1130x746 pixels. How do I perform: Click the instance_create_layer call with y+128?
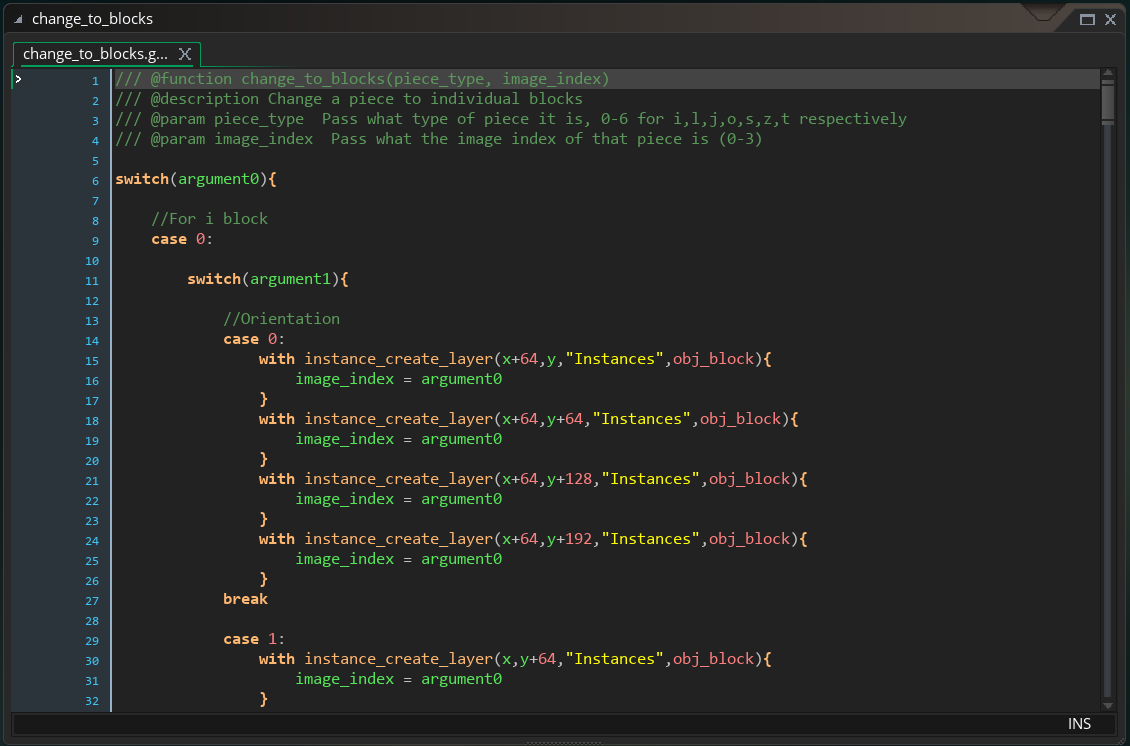(x=533, y=479)
